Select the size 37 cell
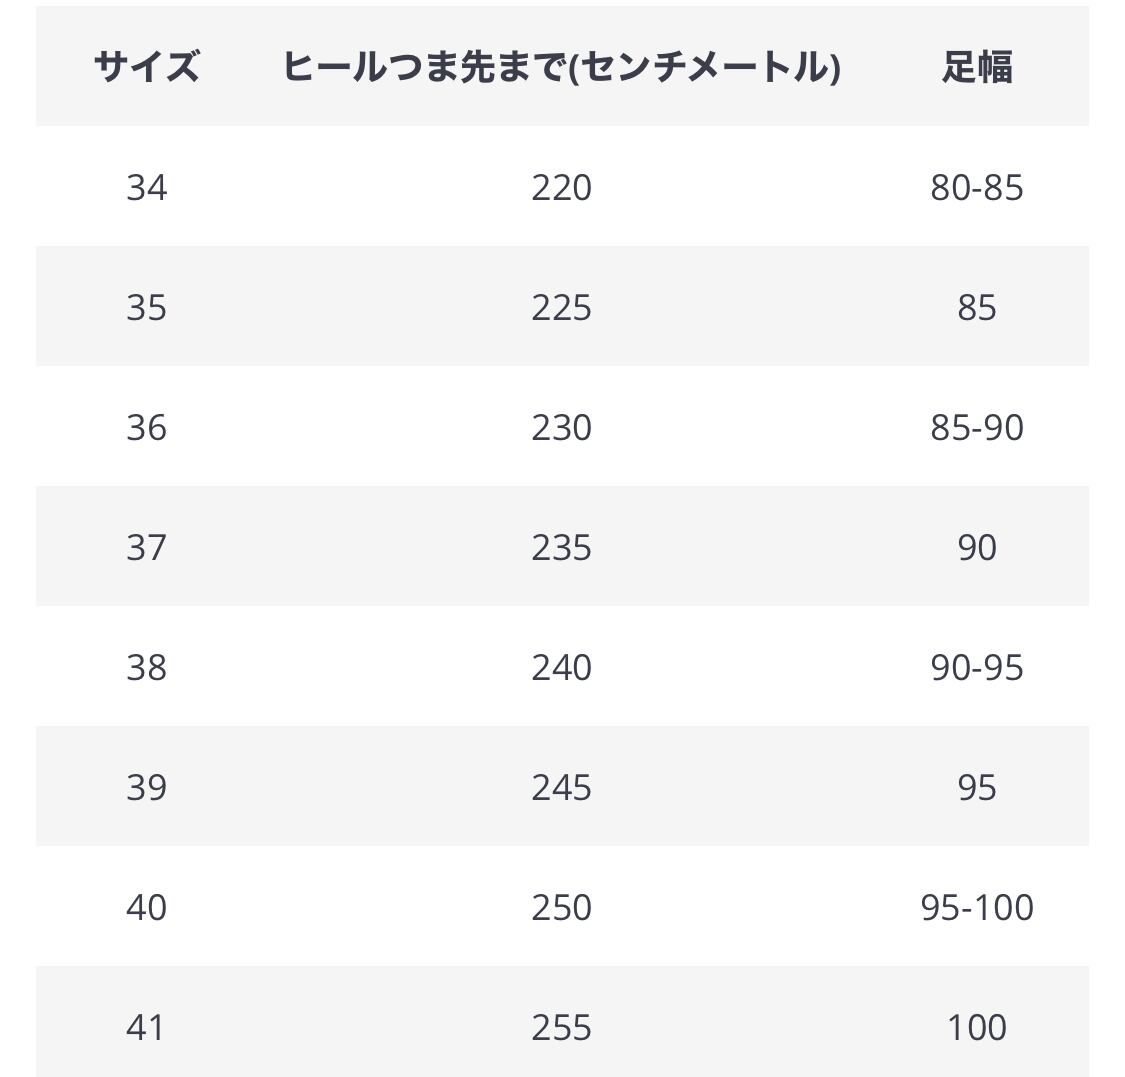1125x1077 pixels. (x=146, y=547)
